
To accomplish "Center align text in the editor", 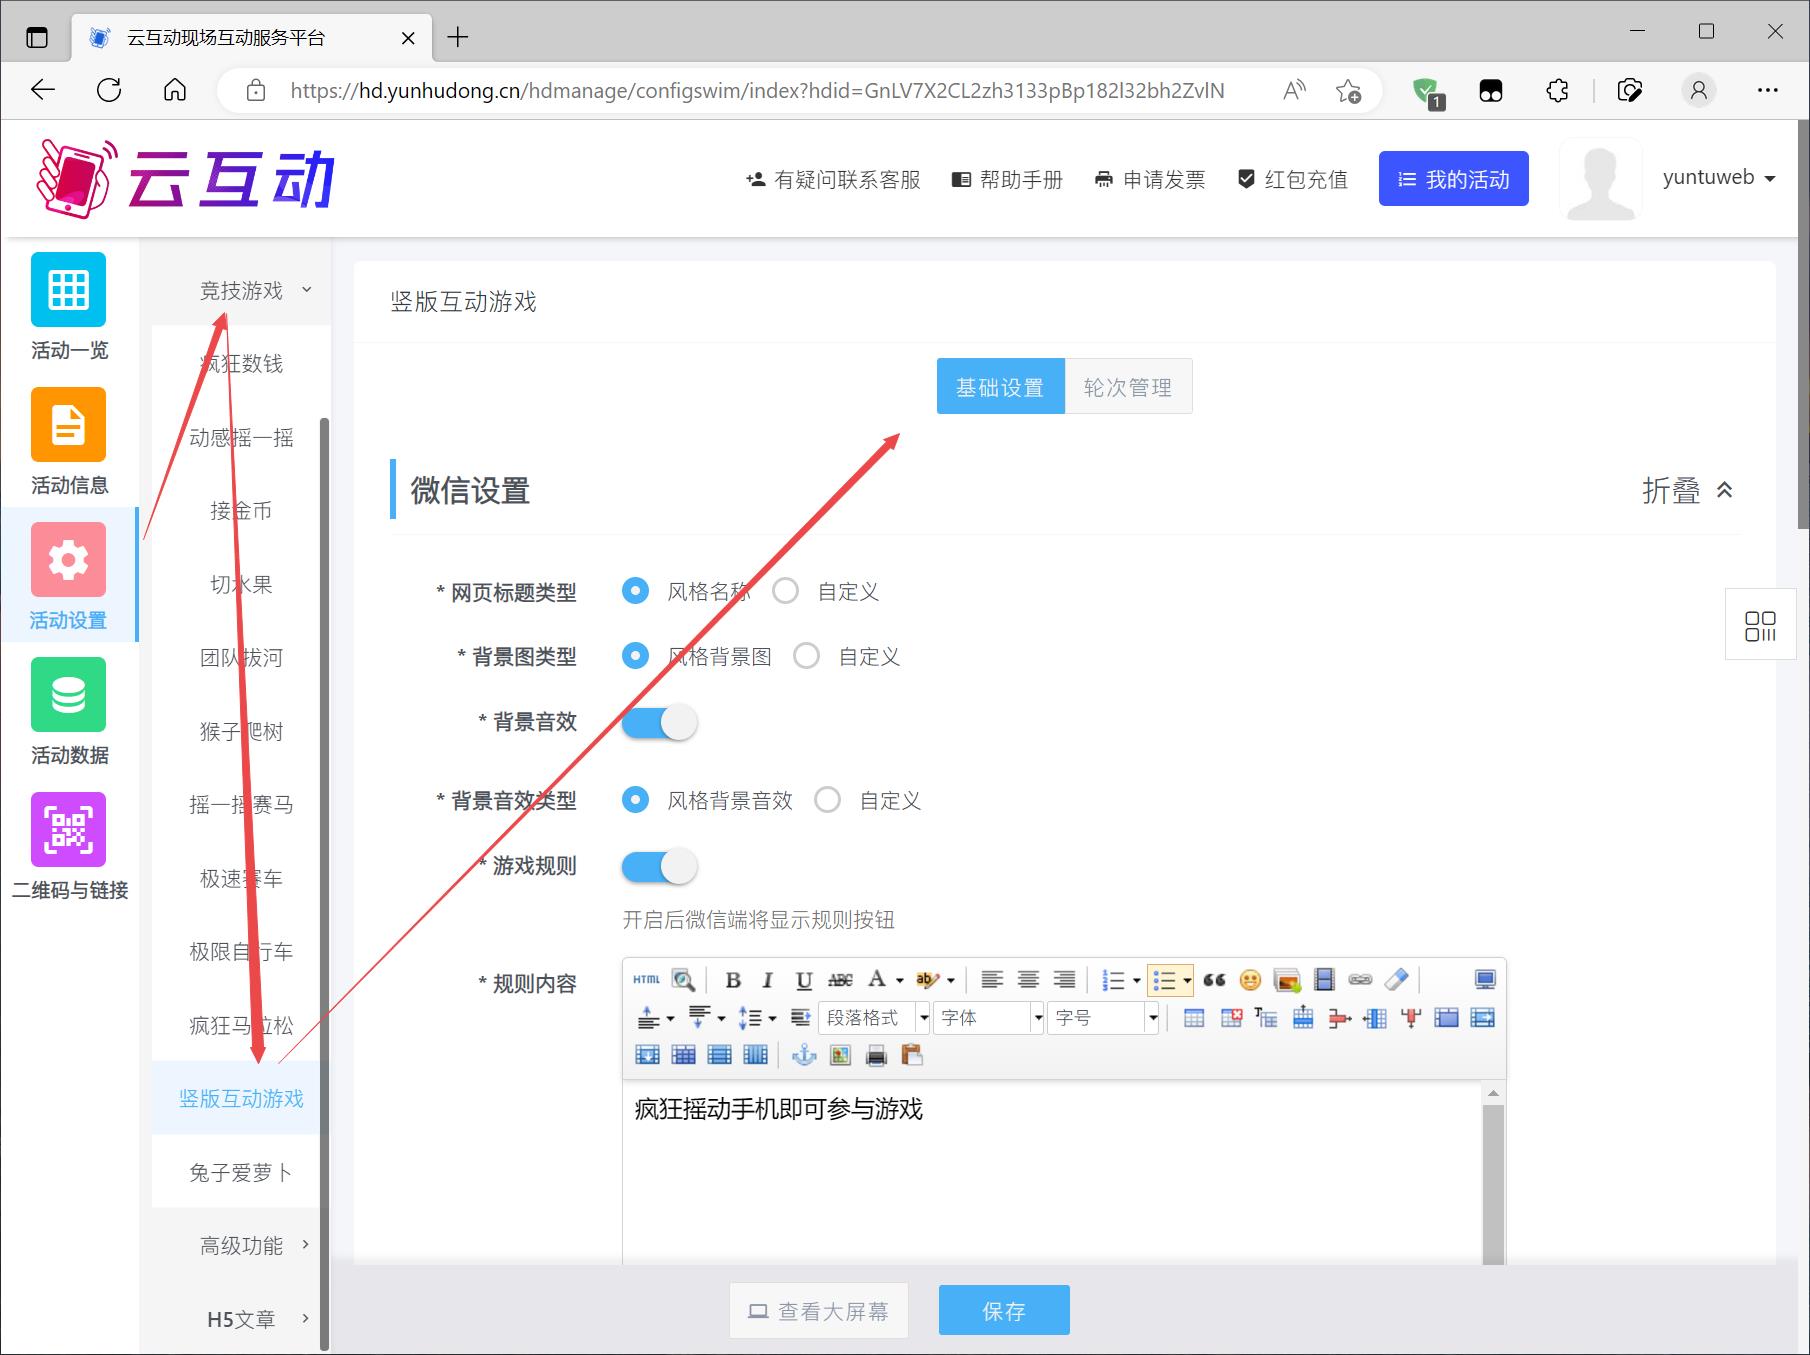I will tap(1028, 980).
